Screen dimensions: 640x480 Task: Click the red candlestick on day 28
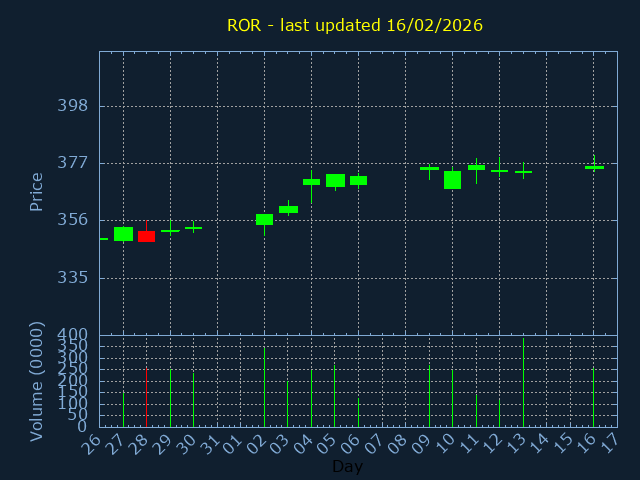pyautogui.click(x=146, y=236)
